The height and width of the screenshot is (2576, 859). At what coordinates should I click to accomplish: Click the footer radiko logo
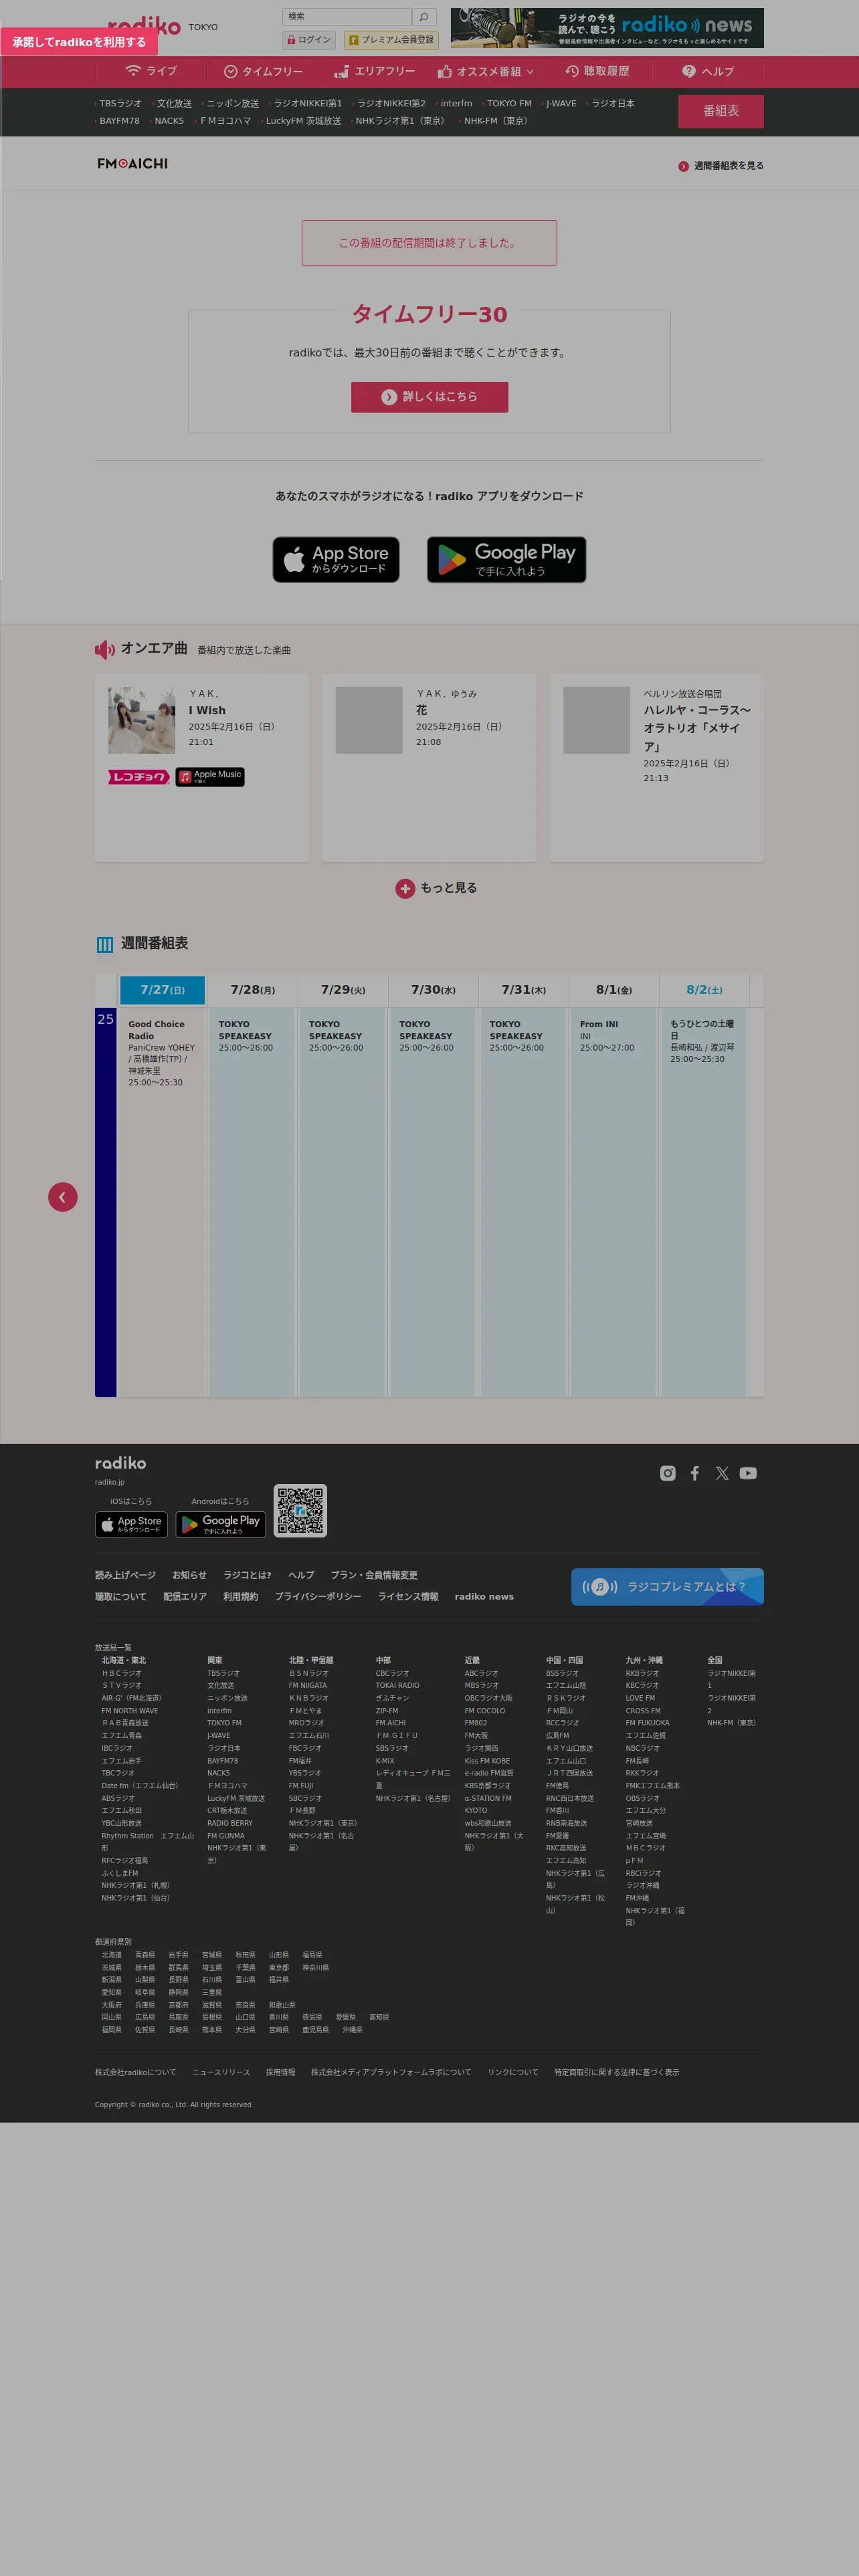120,1463
